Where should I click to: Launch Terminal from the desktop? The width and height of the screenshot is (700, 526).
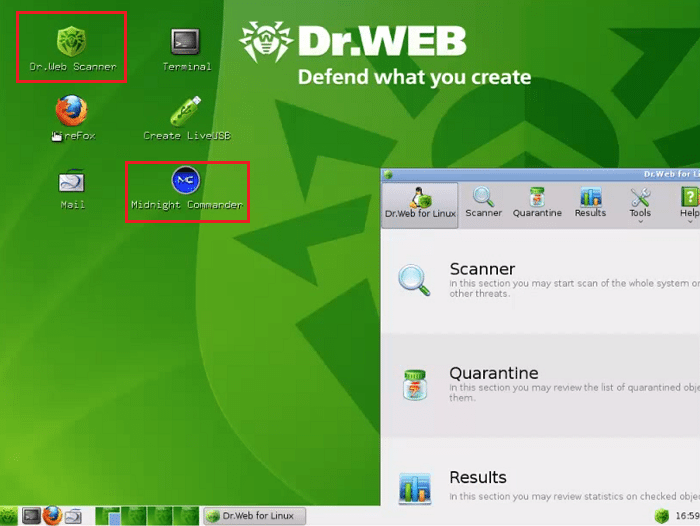186,50
